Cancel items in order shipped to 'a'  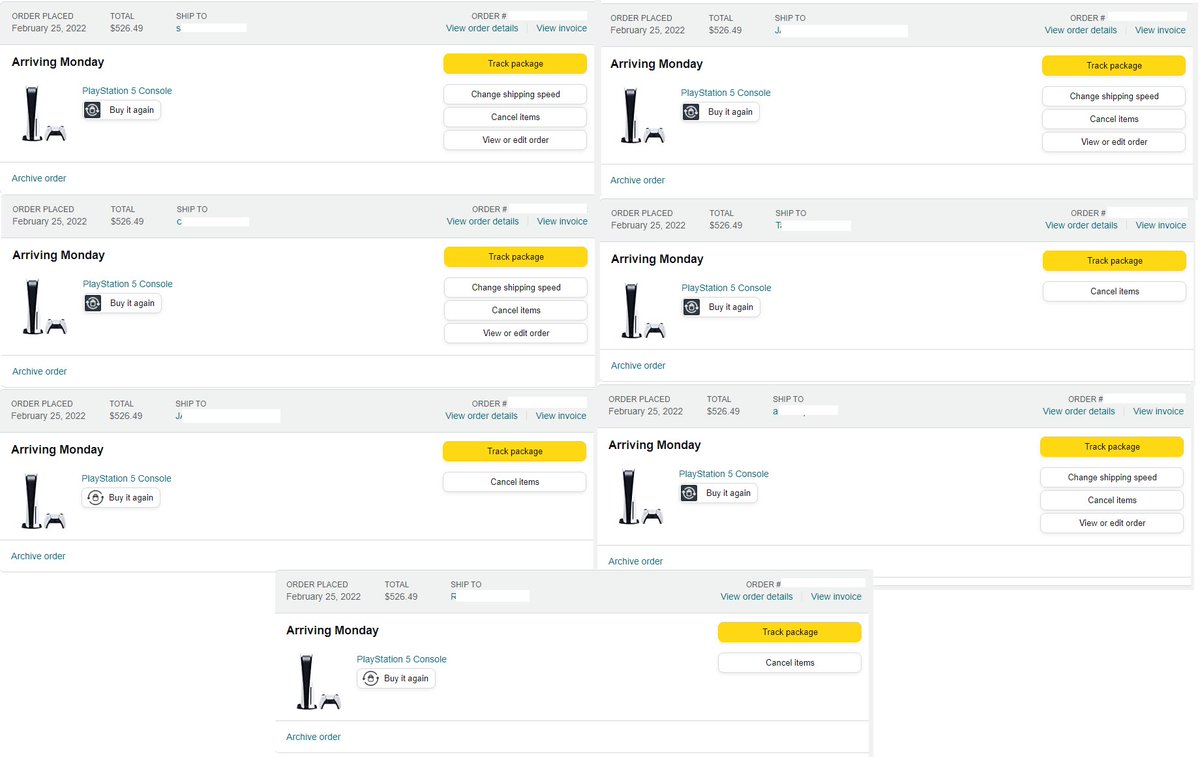(x=1112, y=500)
